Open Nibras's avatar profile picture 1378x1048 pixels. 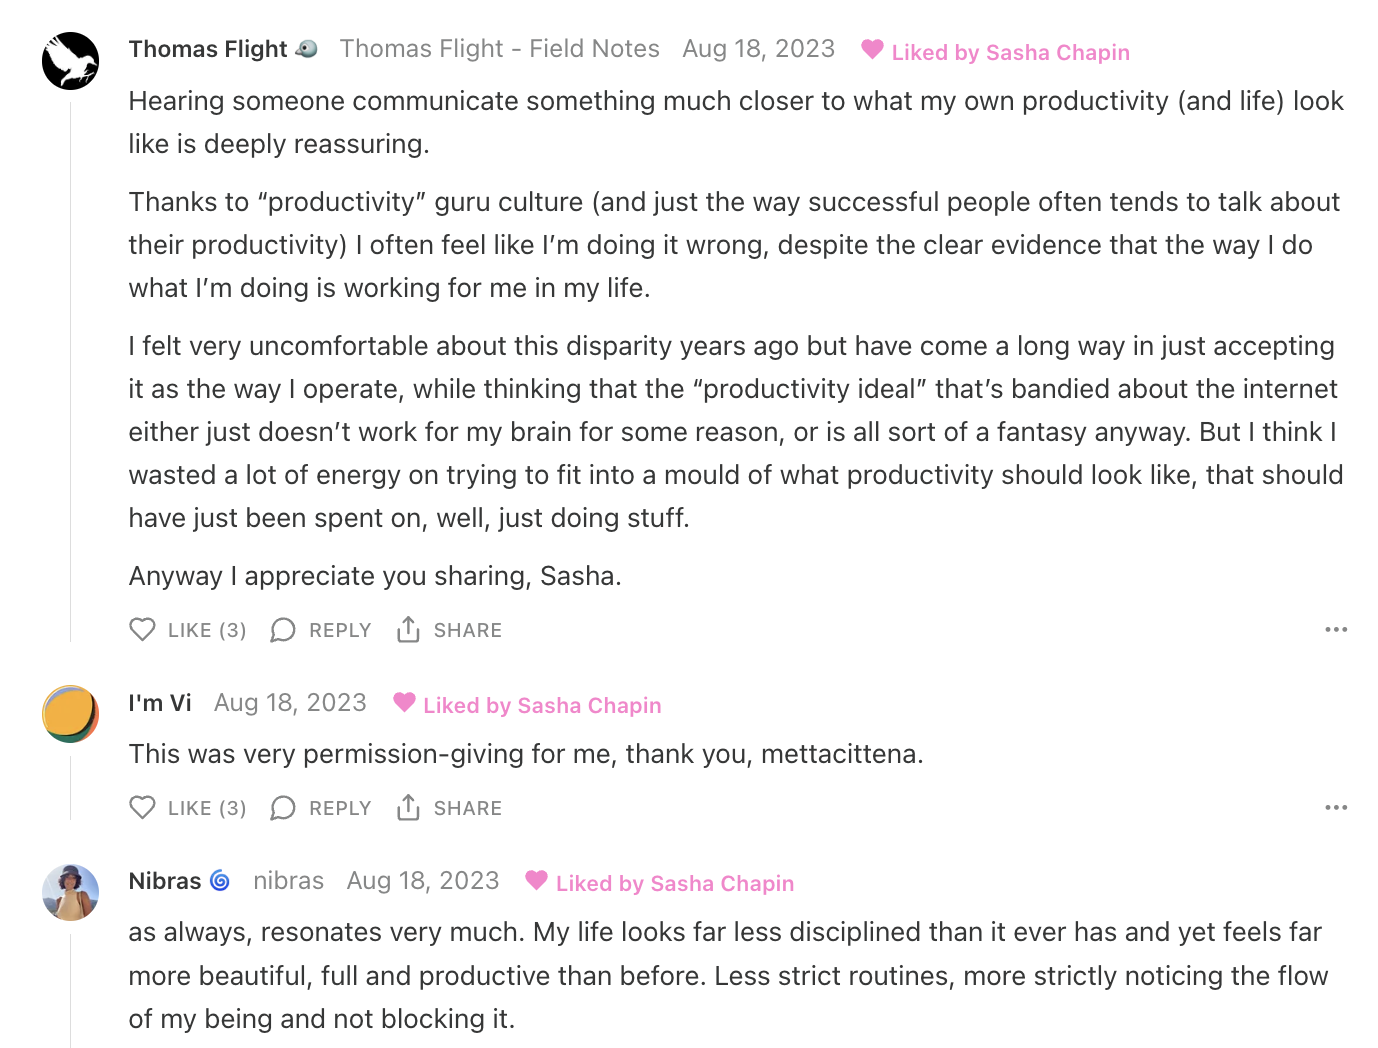pyautogui.click(x=70, y=892)
